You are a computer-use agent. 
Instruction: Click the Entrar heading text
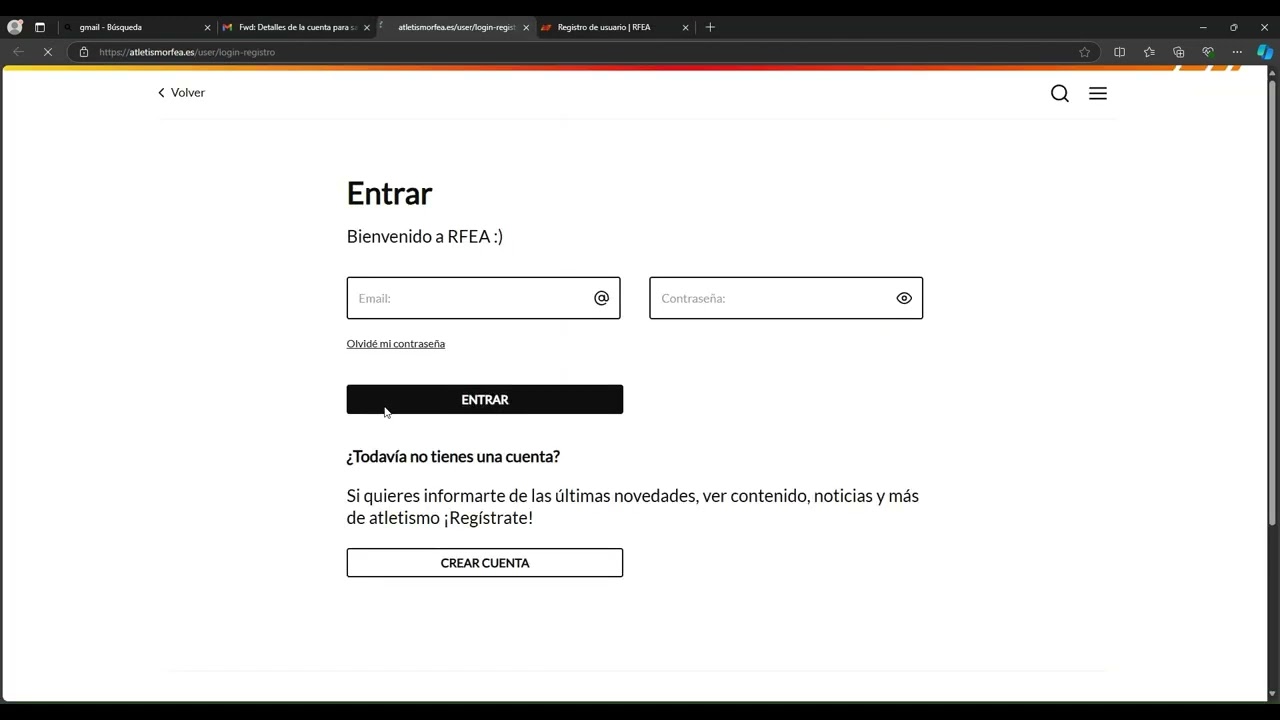click(389, 193)
